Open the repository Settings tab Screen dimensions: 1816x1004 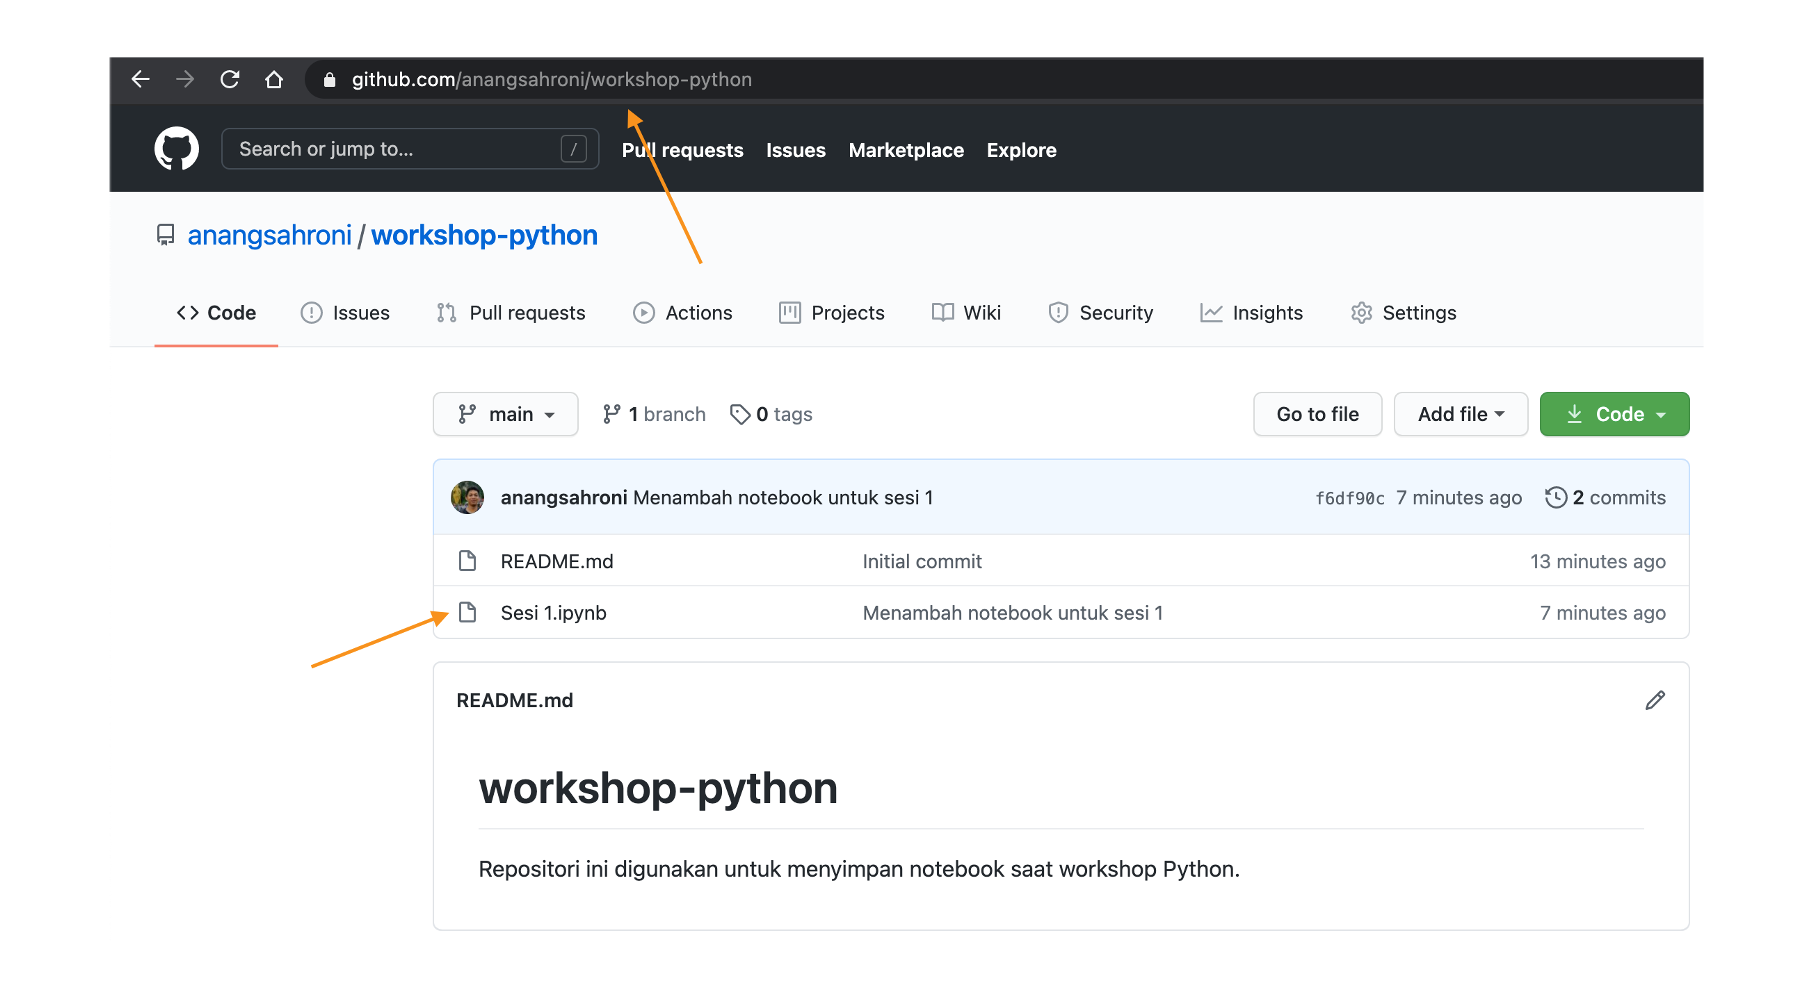click(1403, 313)
